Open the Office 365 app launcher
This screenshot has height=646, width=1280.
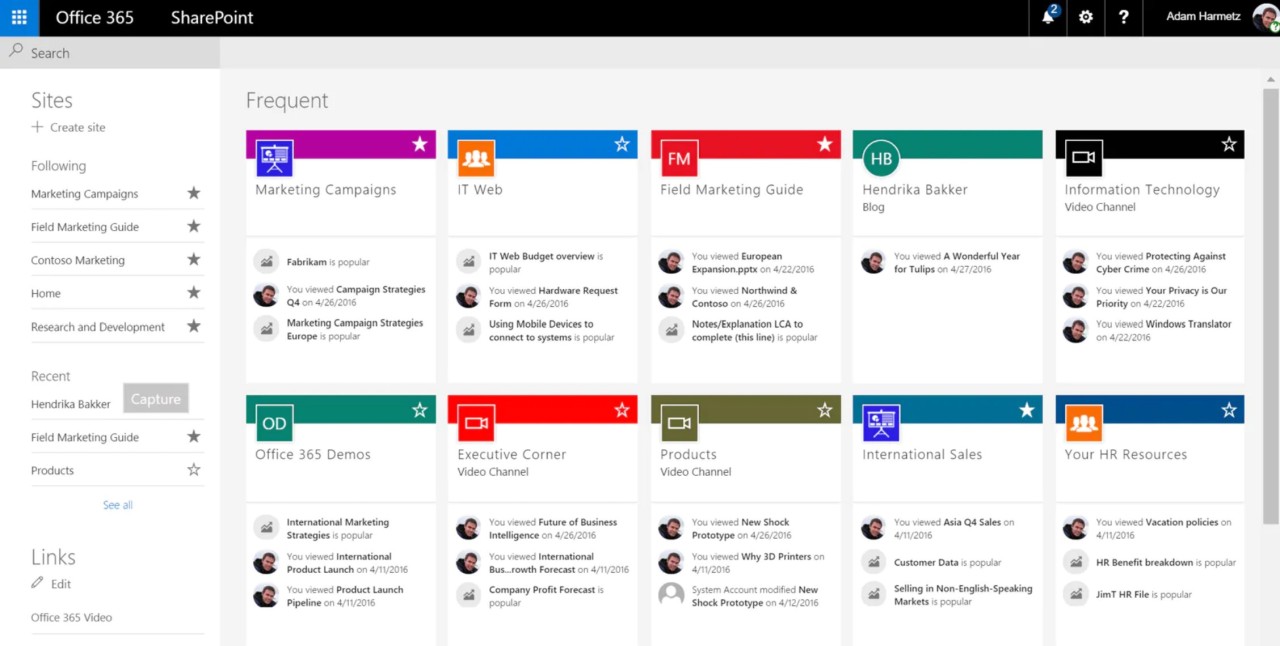click(19, 17)
